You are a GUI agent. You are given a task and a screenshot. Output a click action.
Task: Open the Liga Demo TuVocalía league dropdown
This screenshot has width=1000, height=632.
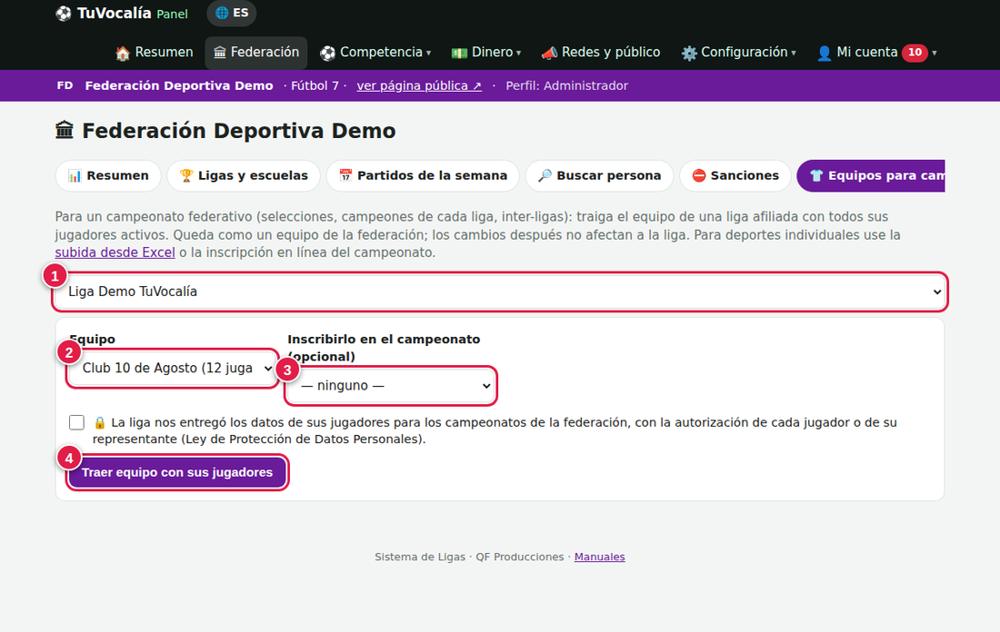click(500, 291)
